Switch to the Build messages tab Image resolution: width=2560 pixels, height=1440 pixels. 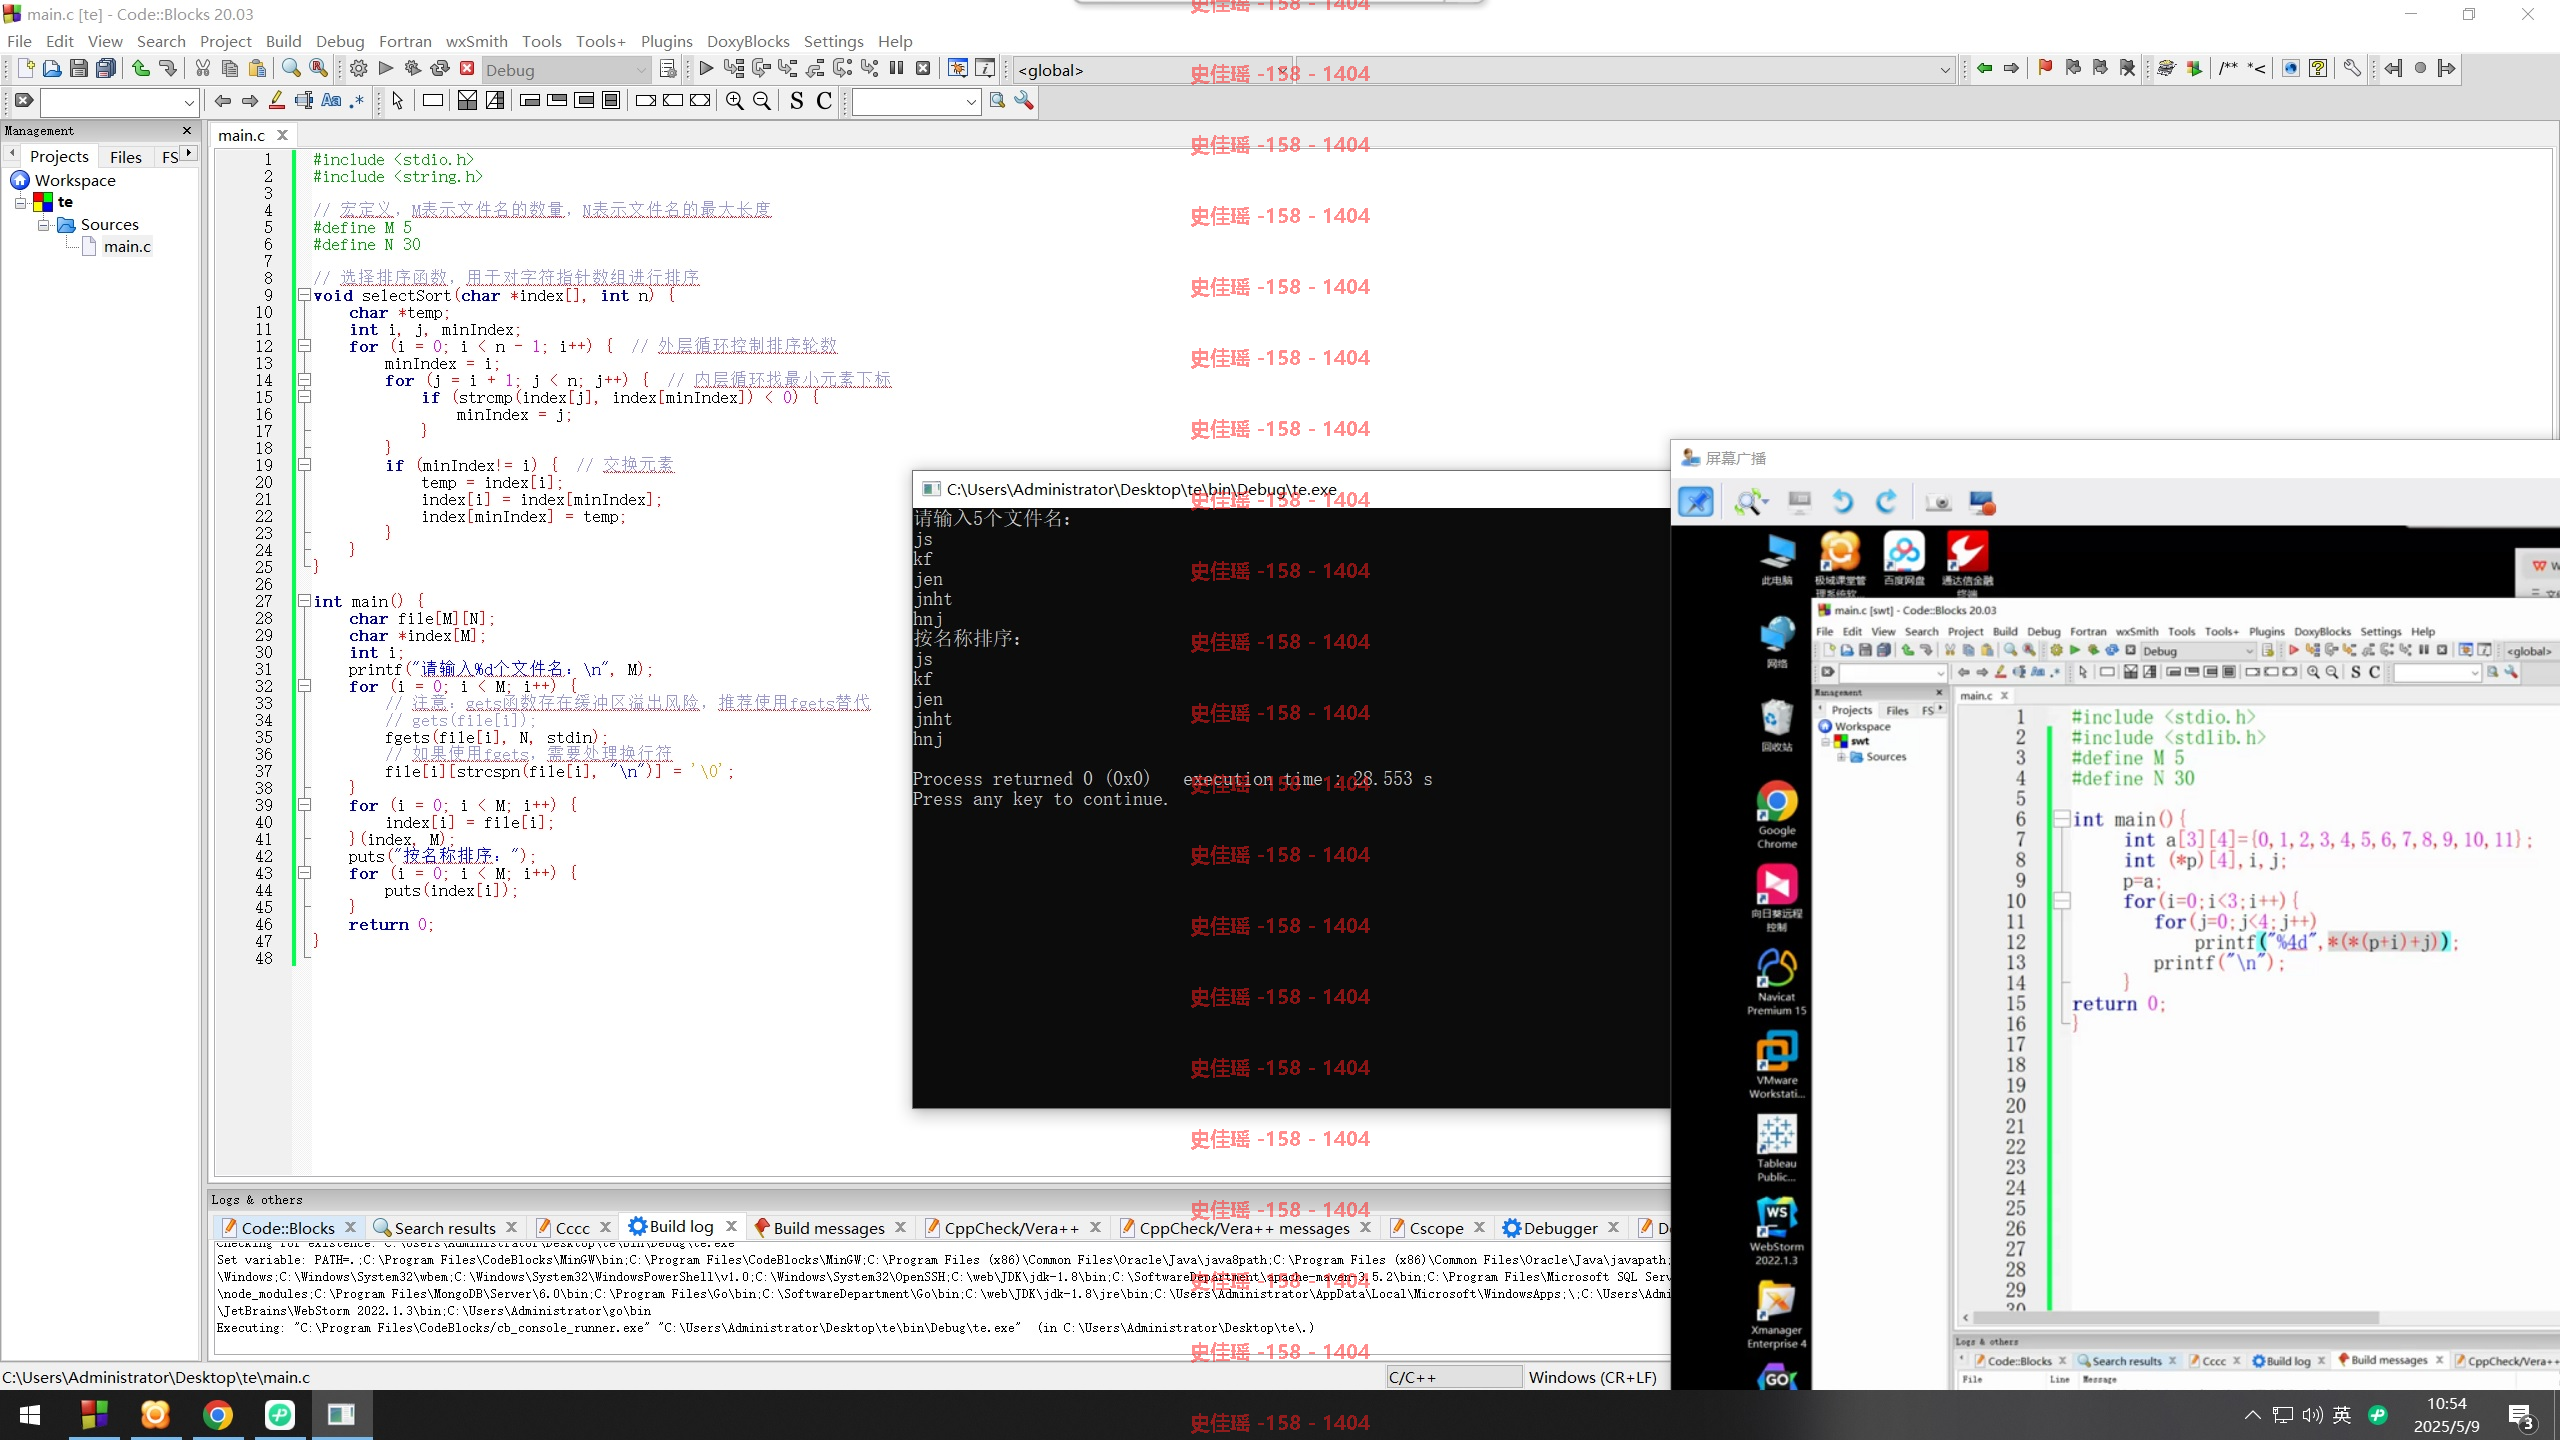tap(829, 1228)
